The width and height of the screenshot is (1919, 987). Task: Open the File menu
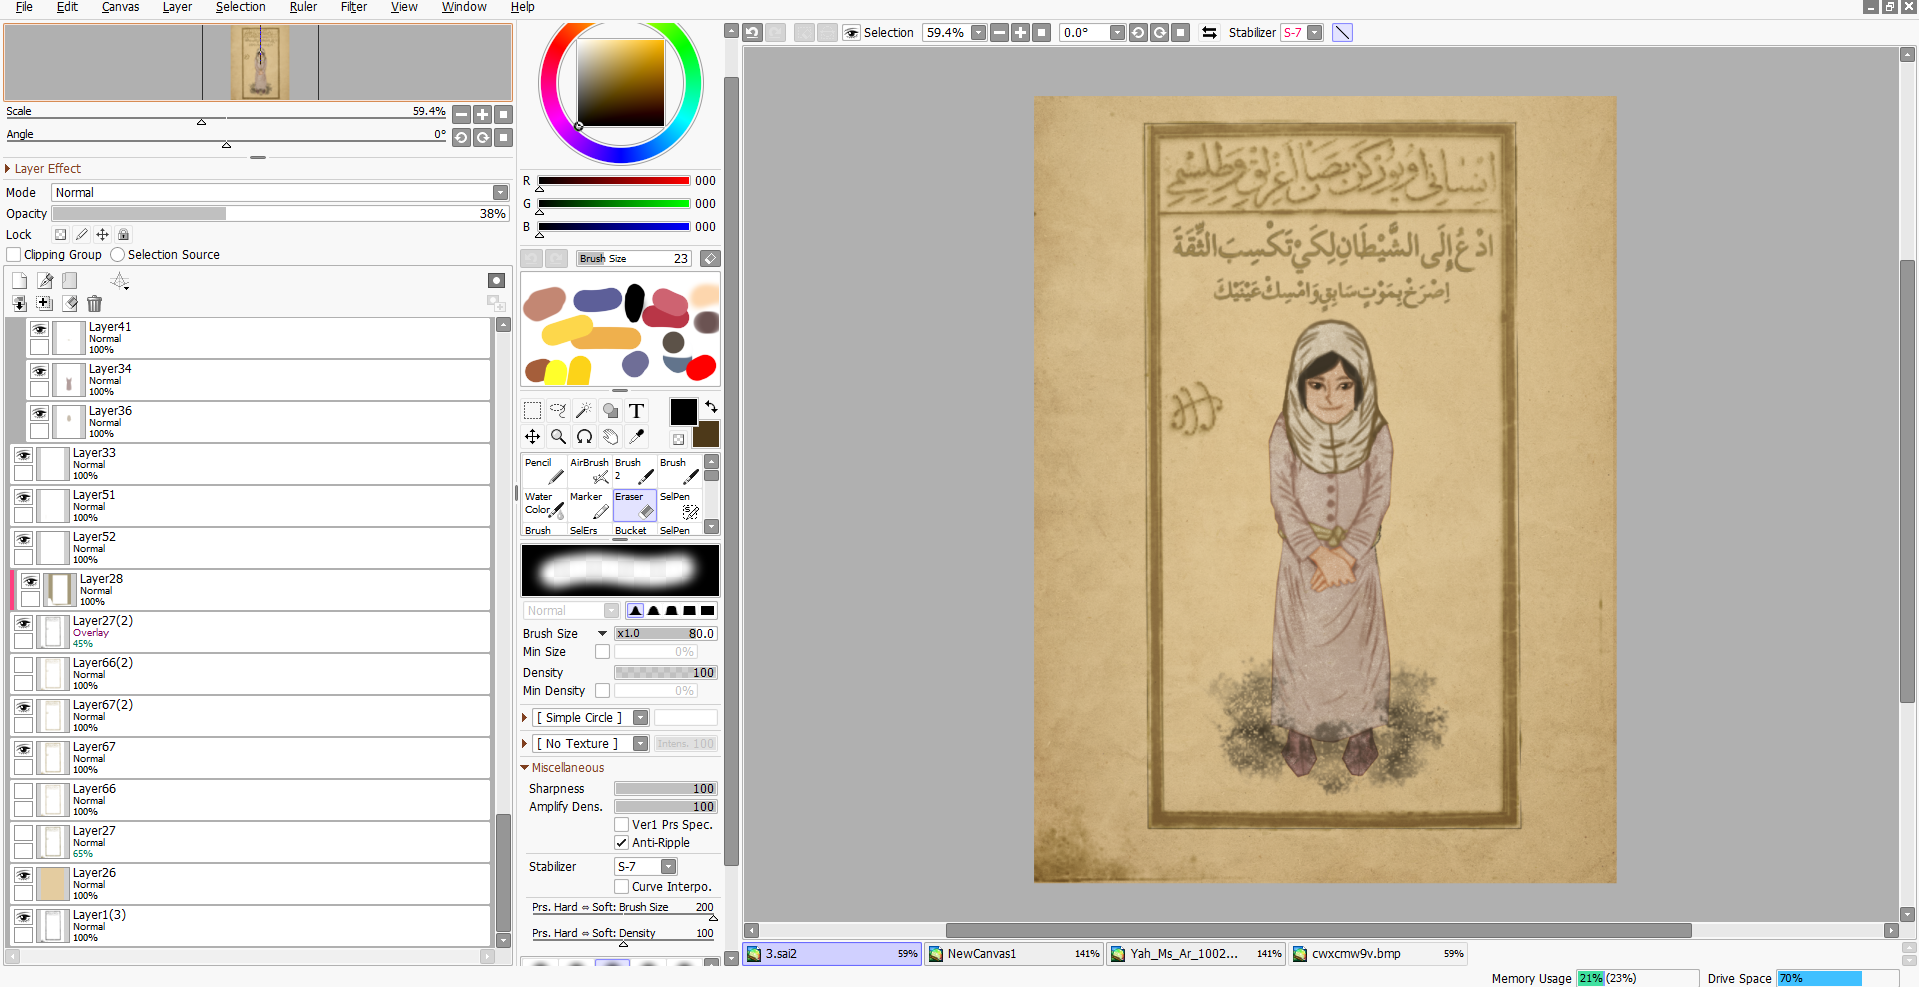pos(24,7)
